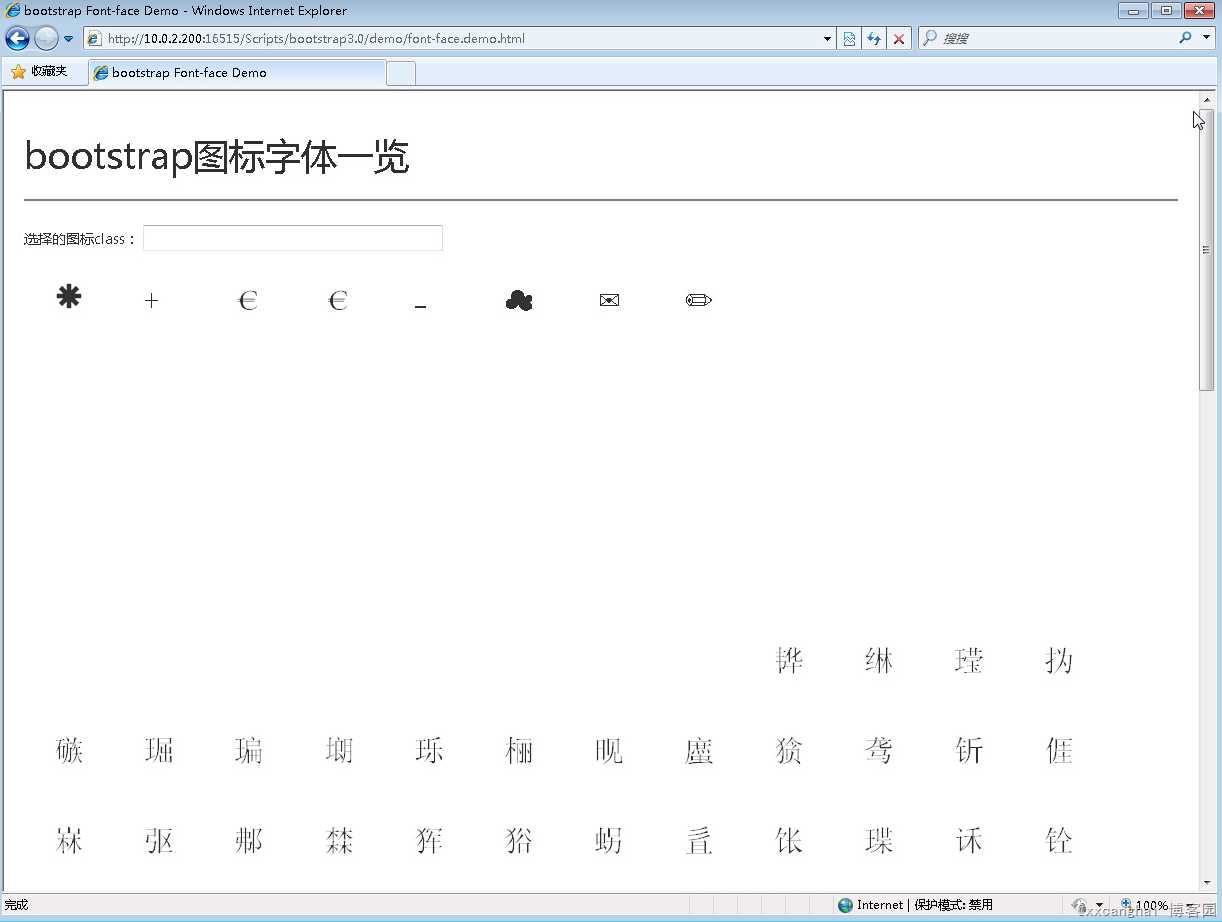Select the 扐 glyph character
Viewport: 1222px width, 922px height.
[x=1059, y=661]
